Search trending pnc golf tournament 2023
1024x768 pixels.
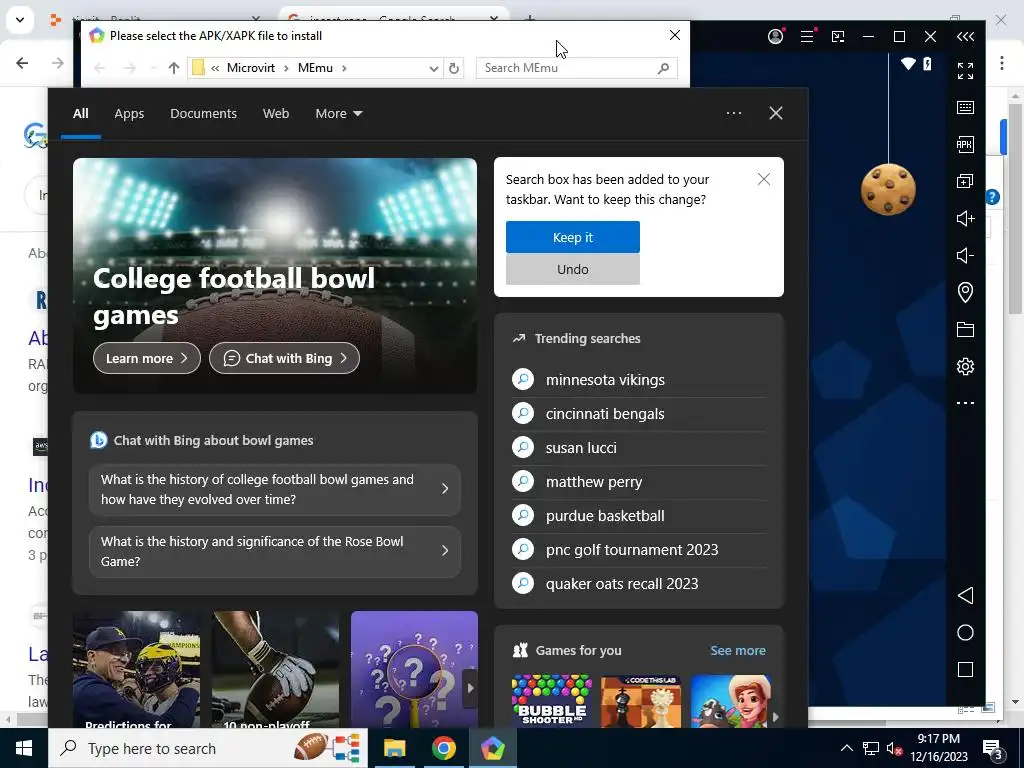639,550
